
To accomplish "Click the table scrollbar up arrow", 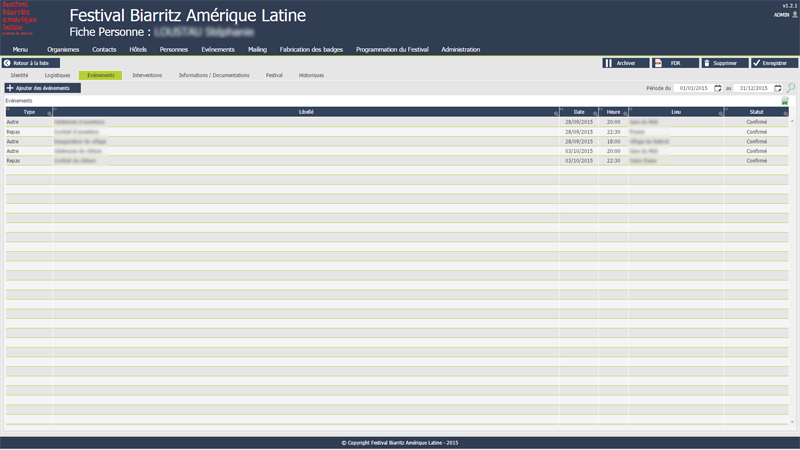I will 792,121.
